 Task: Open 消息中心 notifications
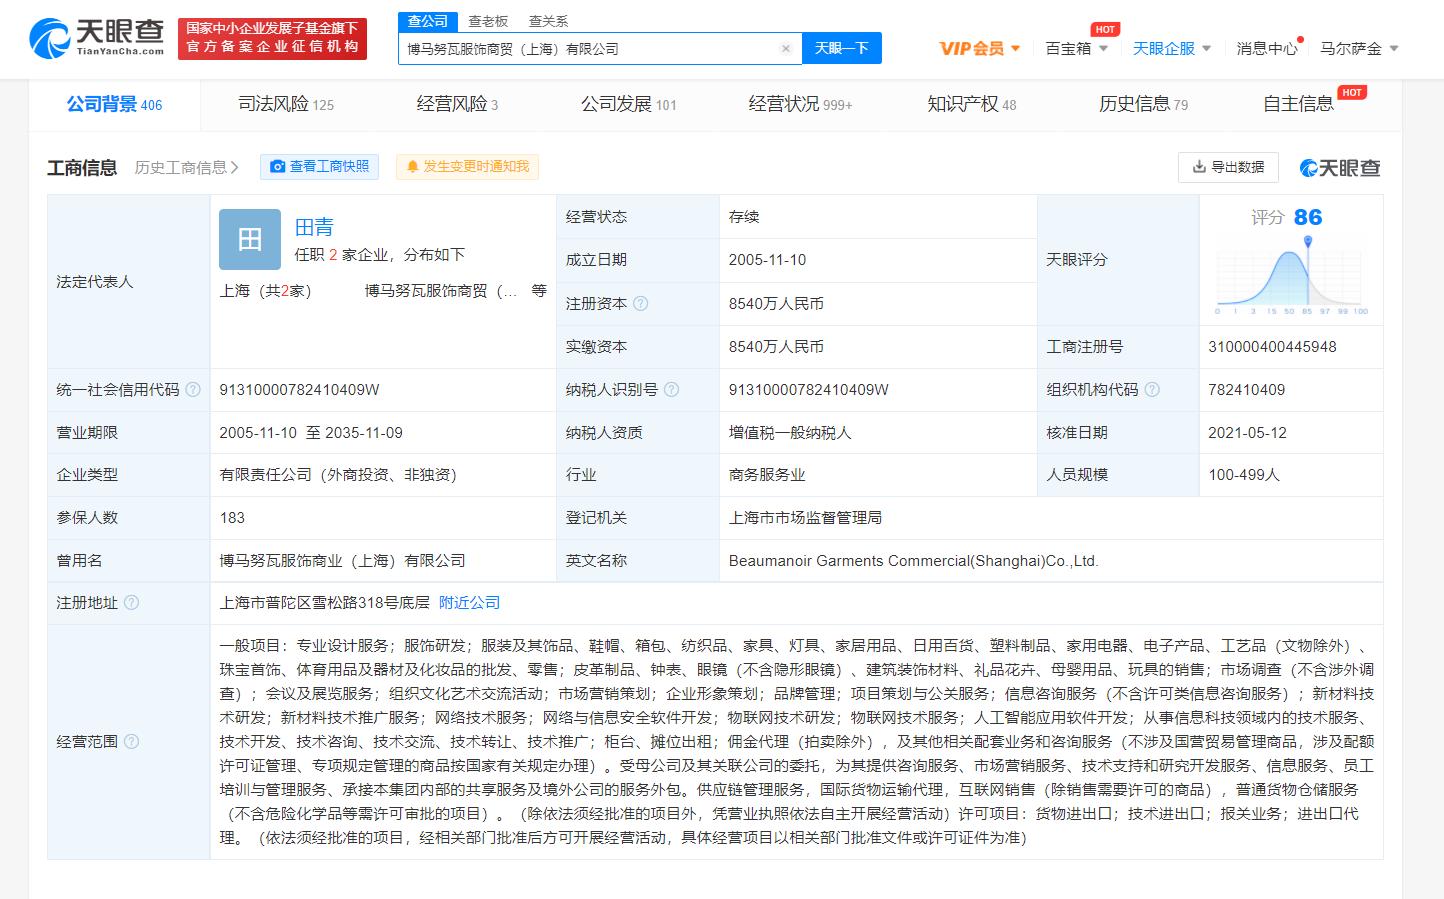point(1268,48)
